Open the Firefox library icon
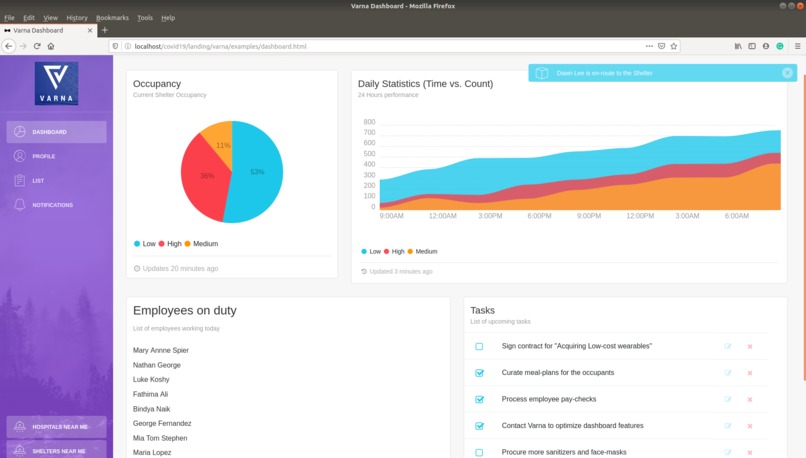Image resolution: width=806 pixels, height=458 pixels. (x=738, y=46)
